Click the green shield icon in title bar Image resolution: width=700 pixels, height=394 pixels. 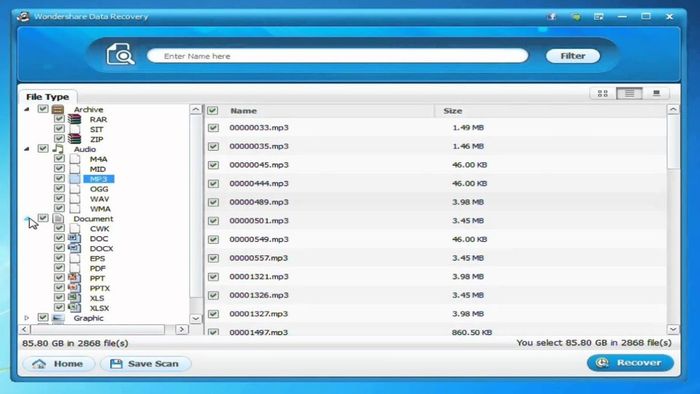tap(576, 17)
